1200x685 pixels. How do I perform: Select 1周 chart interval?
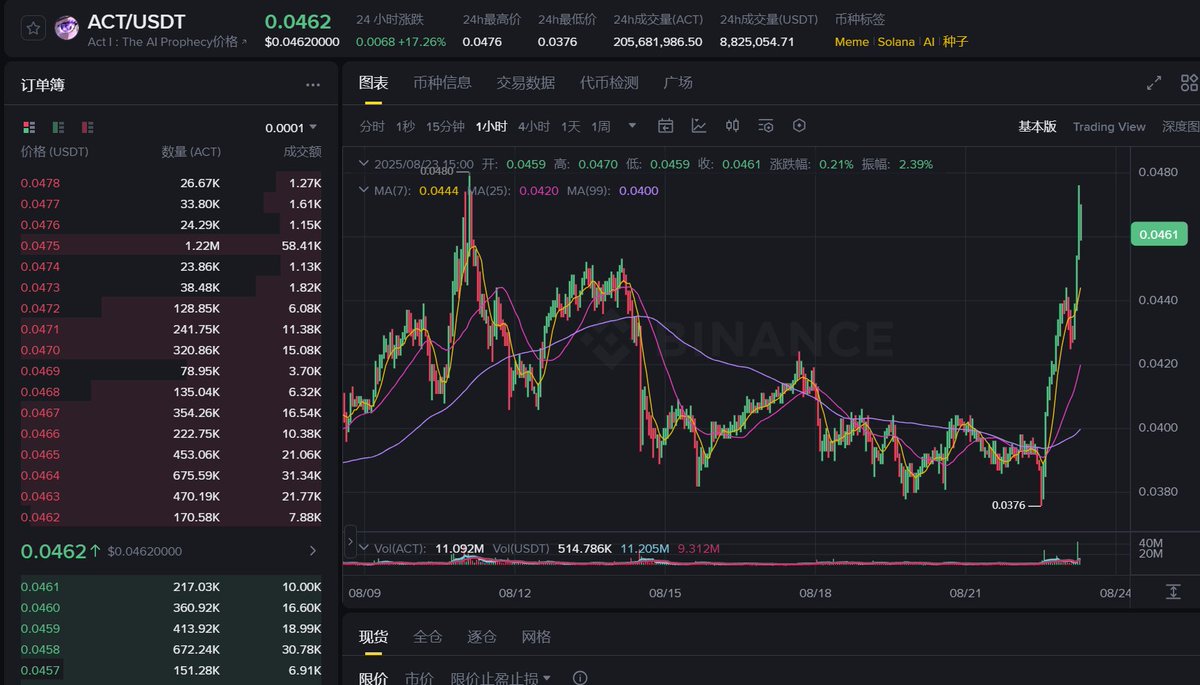pyautogui.click(x=601, y=126)
